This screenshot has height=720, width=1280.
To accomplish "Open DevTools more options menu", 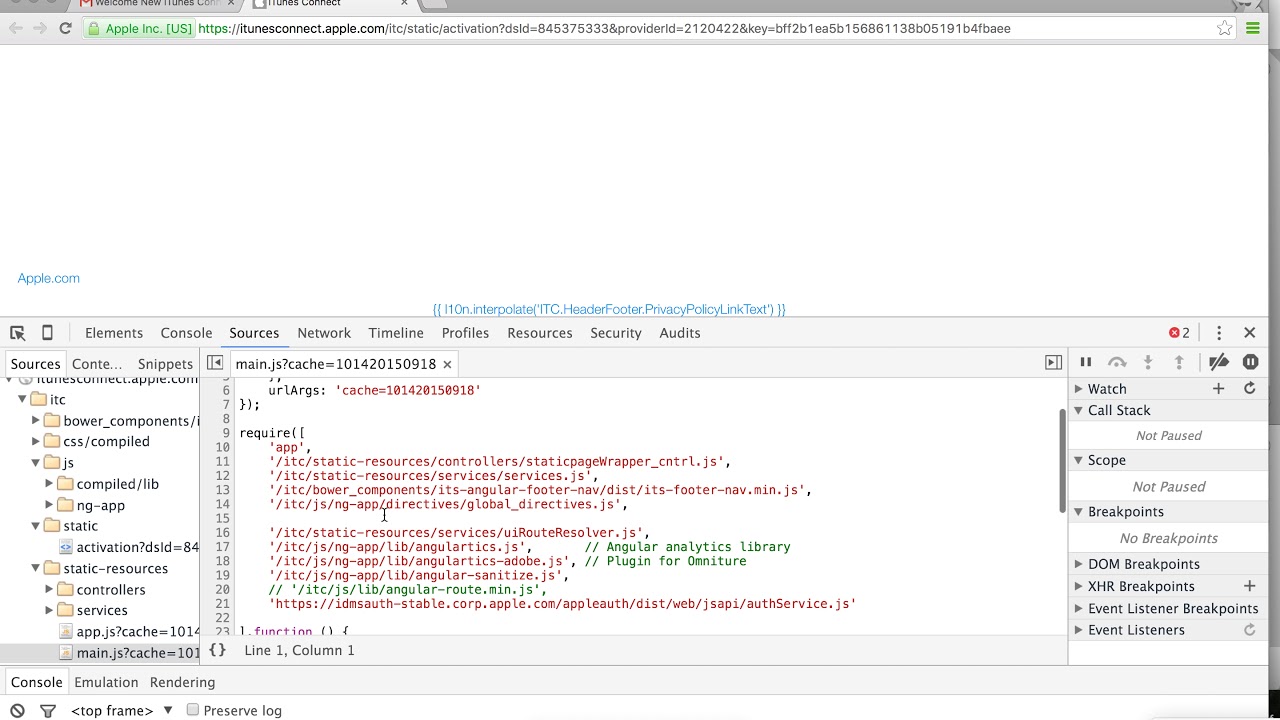I will click(1219, 333).
